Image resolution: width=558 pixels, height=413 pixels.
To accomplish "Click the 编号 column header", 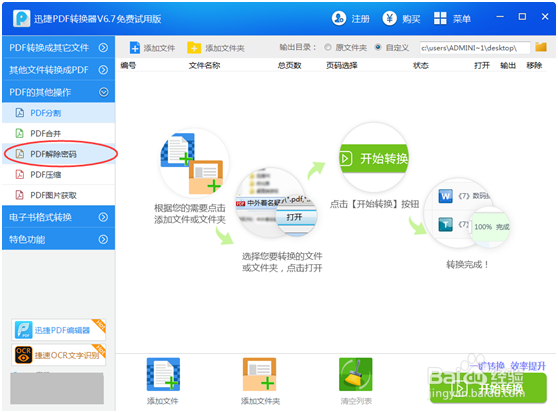I will pyautogui.click(x=128, y=65).
